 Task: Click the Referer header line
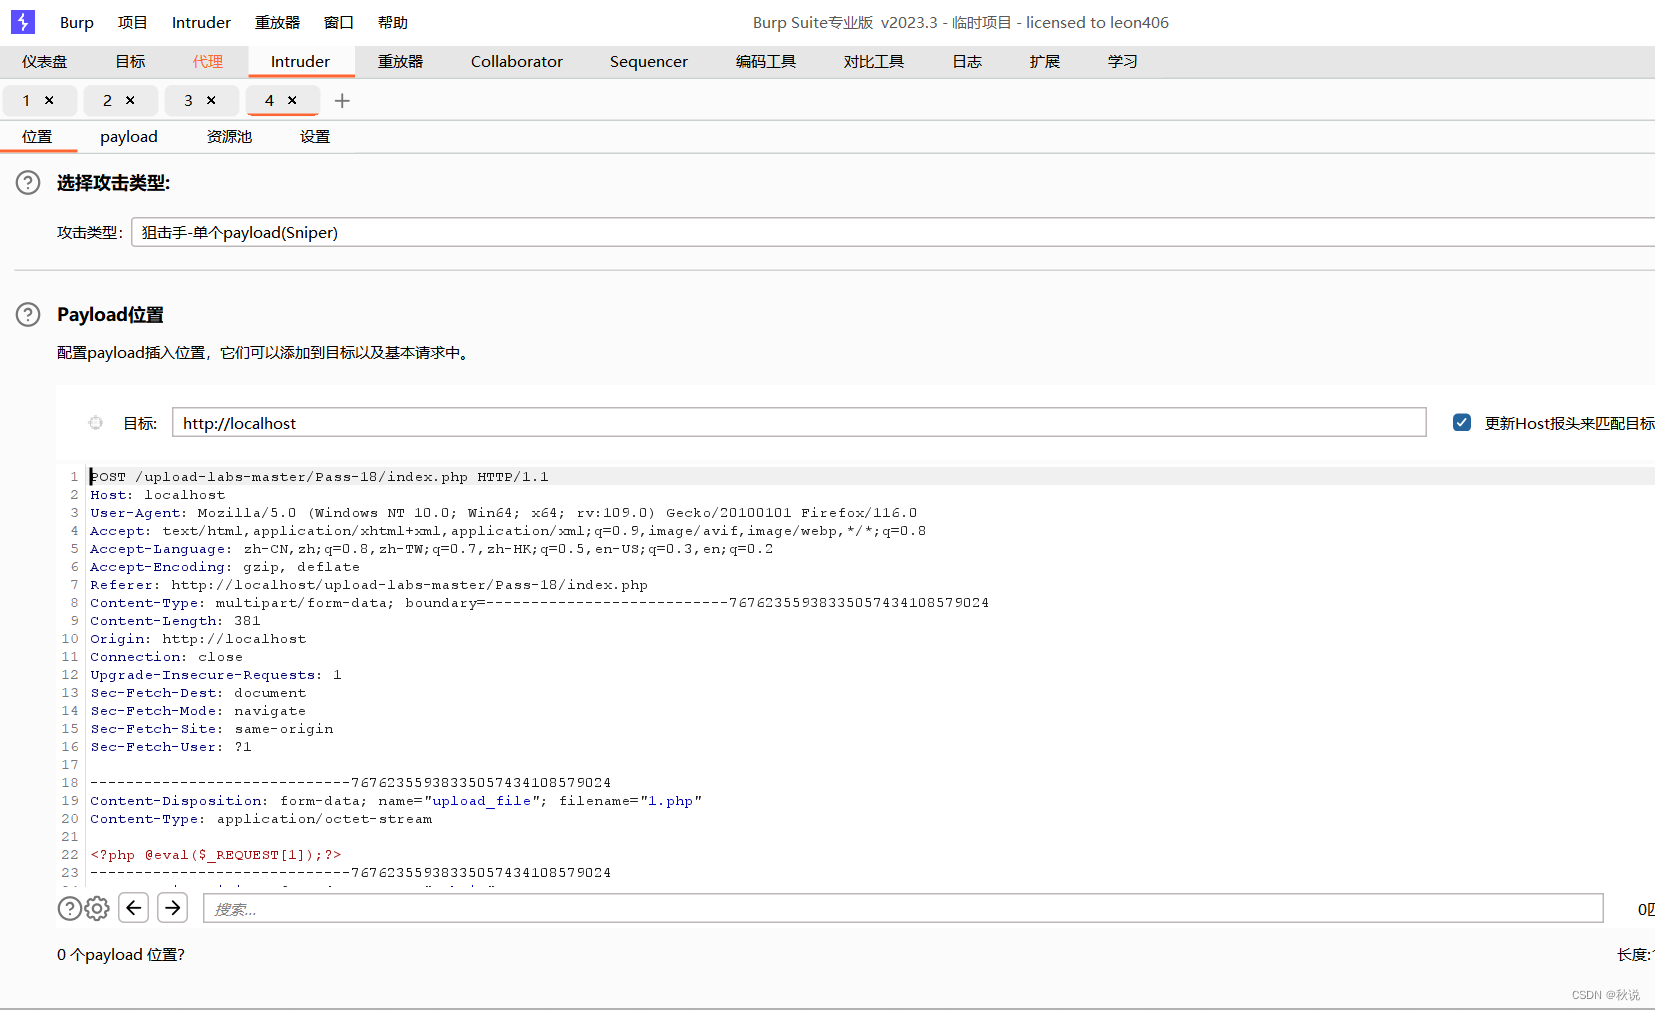pyautogui.click(x=369, y=585)
